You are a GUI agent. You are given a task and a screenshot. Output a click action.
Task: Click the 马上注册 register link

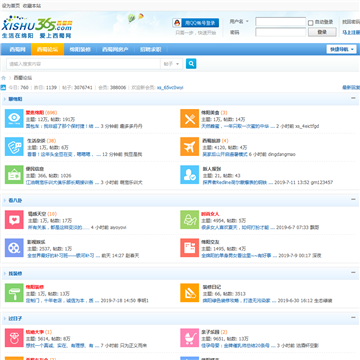(x=351, y=32)
